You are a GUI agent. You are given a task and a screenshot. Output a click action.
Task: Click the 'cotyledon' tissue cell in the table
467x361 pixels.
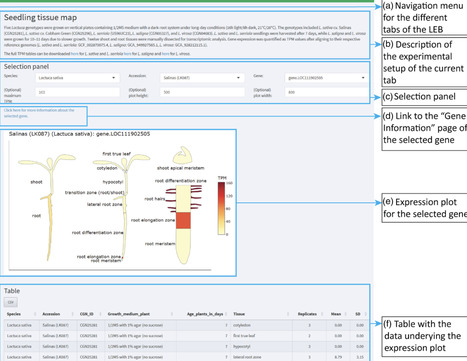click(x=242, y=325)
